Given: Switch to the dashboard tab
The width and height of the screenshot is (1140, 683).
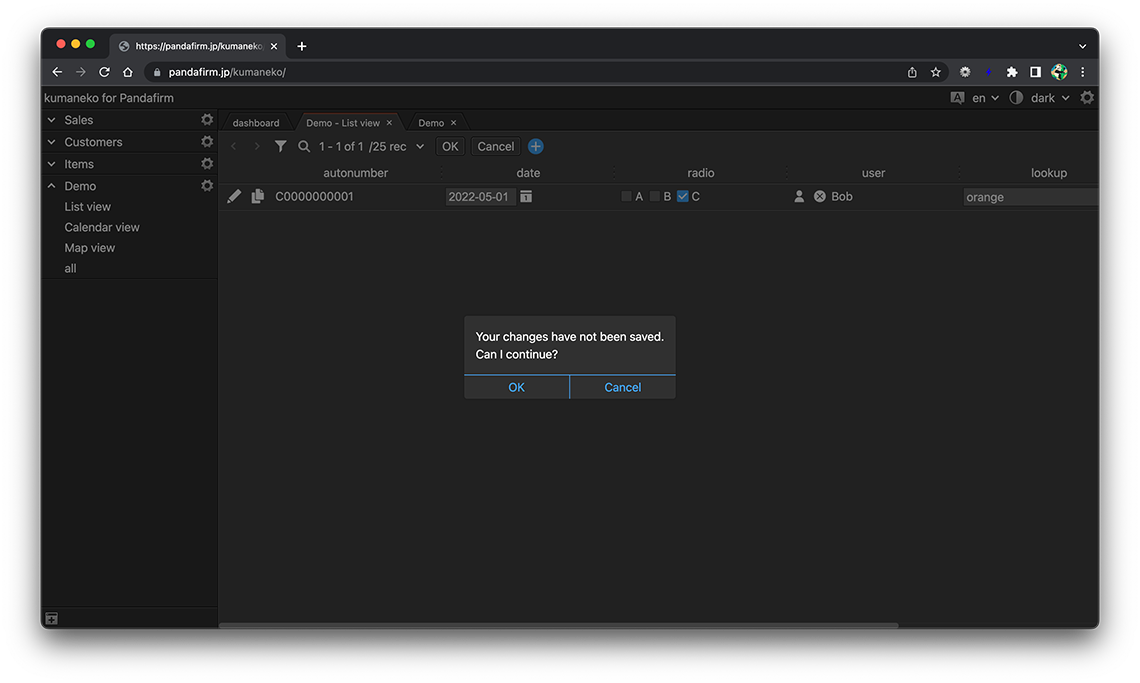Looking at the screenshot, I should [256, 123].
